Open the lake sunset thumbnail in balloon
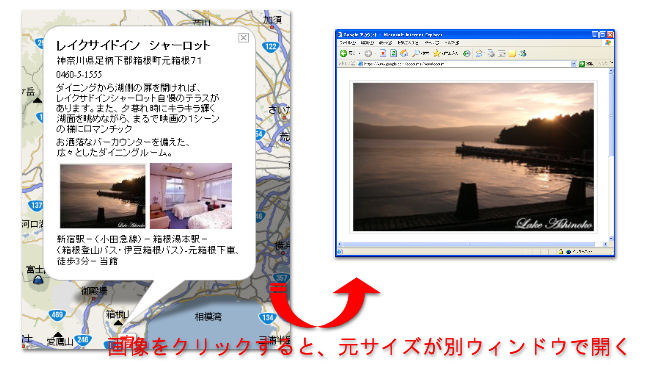This screenshot has width=650, height=365. tap(103, 196)
